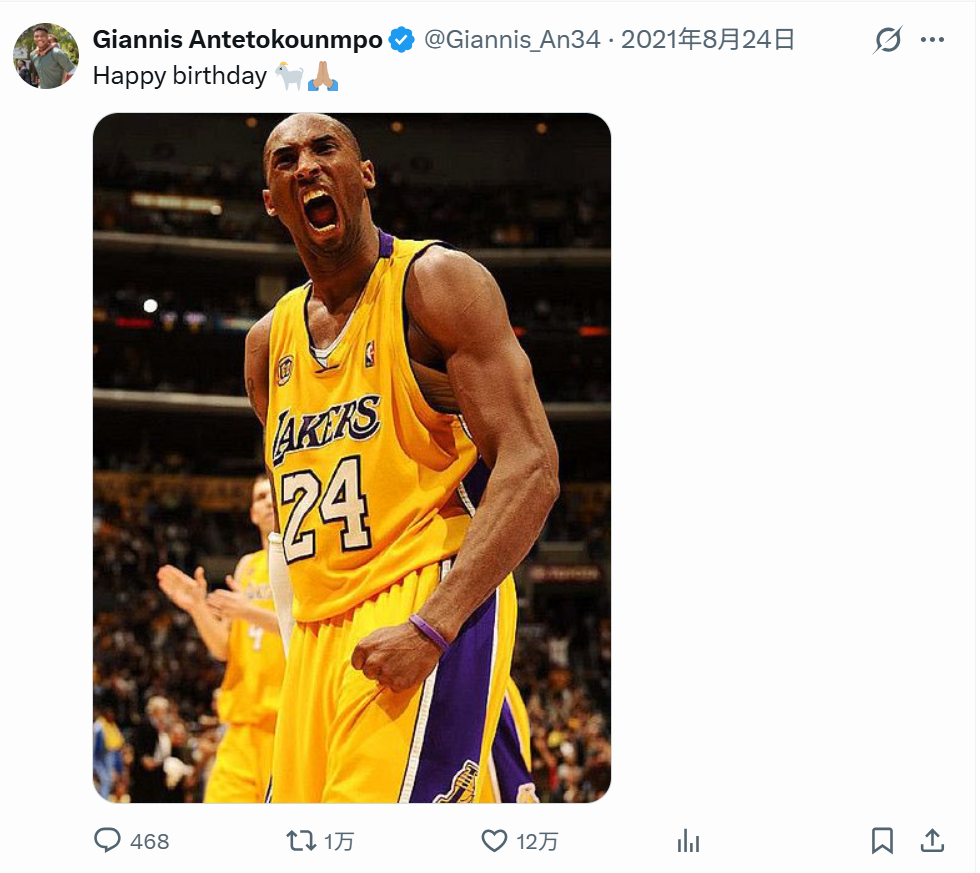Open the share post upload icon

(932, 841)
